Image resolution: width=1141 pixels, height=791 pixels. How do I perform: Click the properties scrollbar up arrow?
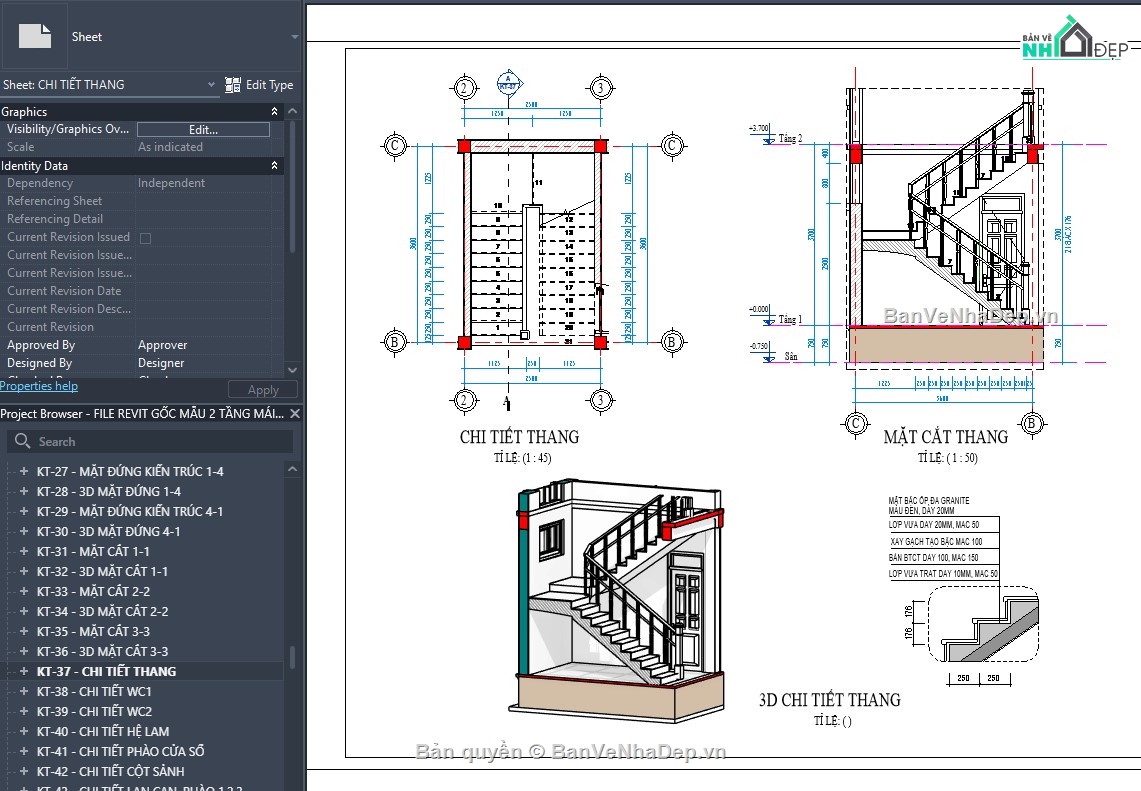point(293,111)
